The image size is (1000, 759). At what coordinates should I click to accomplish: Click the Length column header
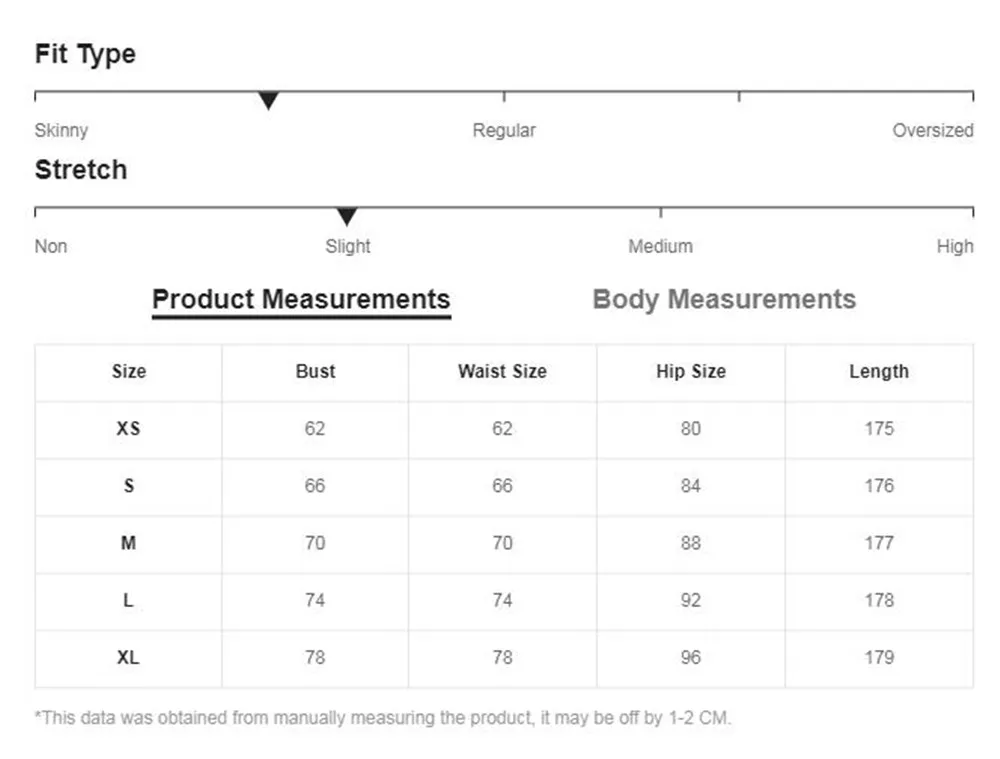click(x=878, y=372)
